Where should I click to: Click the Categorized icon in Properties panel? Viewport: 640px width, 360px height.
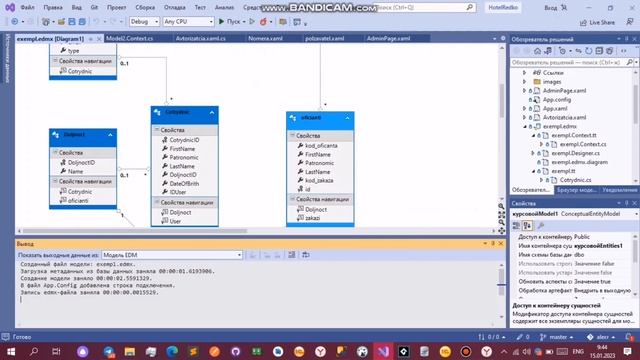point(516,225)
